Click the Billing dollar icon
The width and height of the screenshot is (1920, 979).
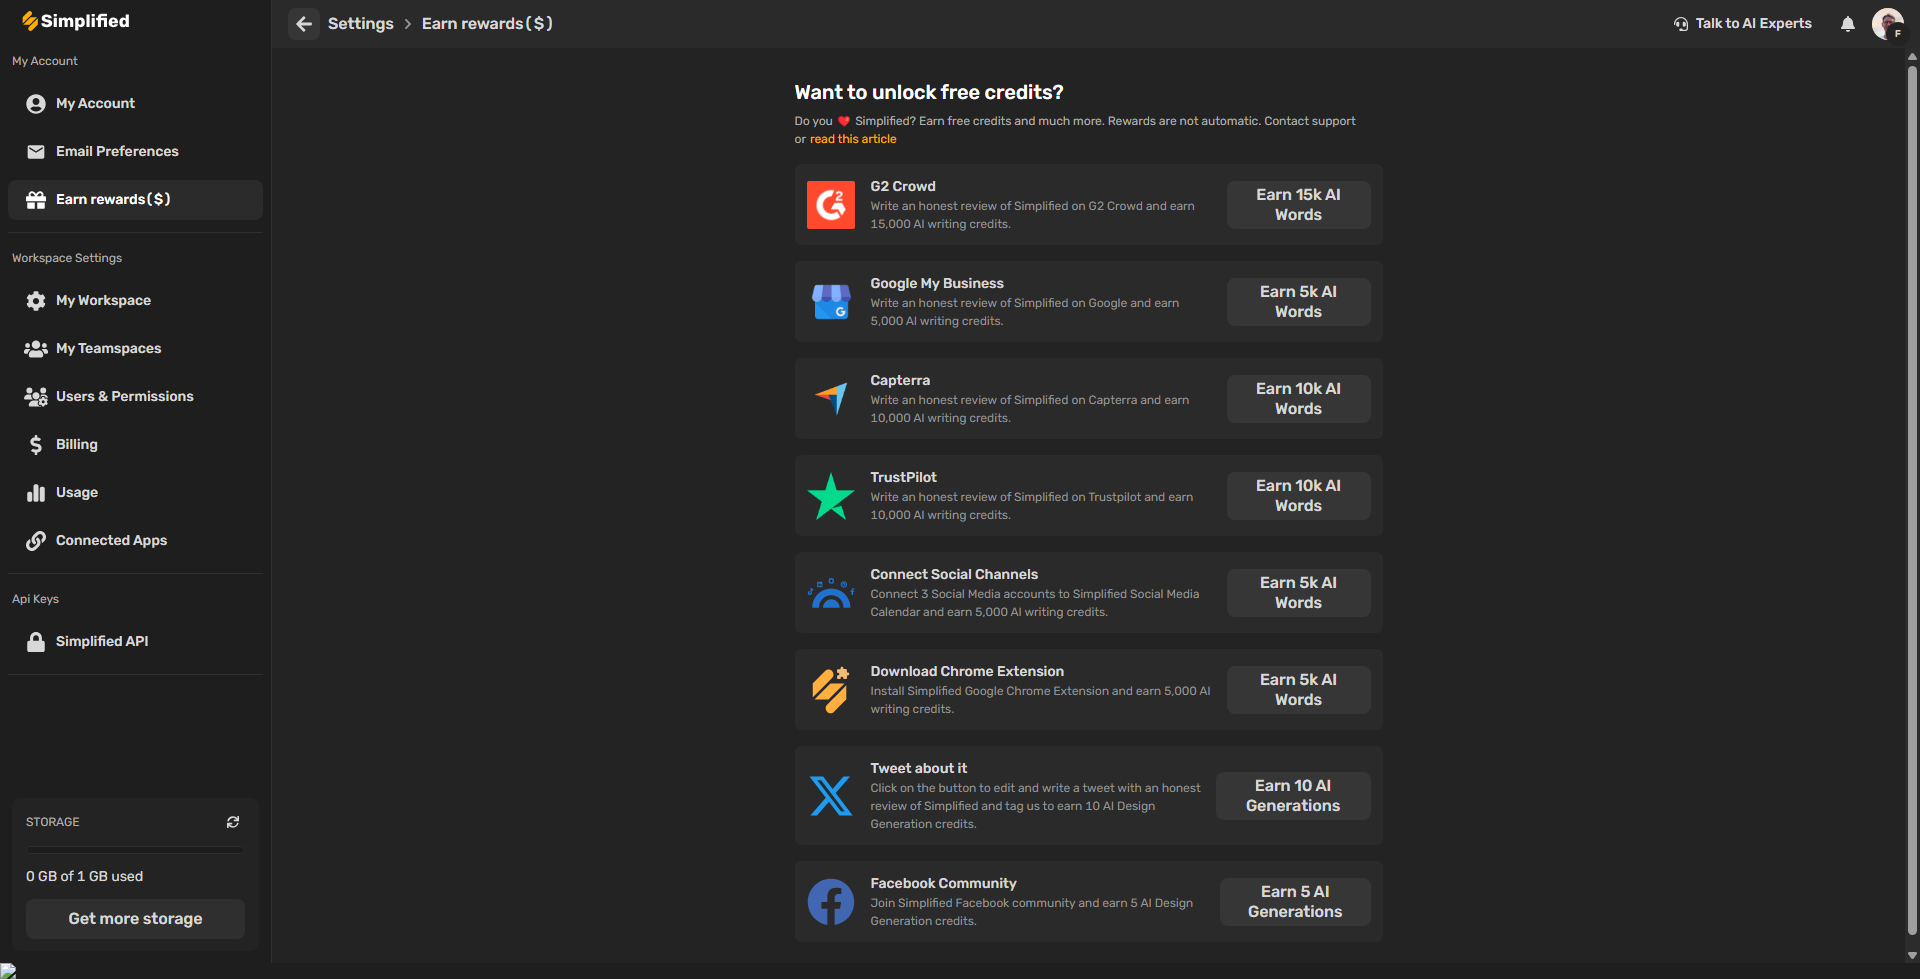coord(36,445)
